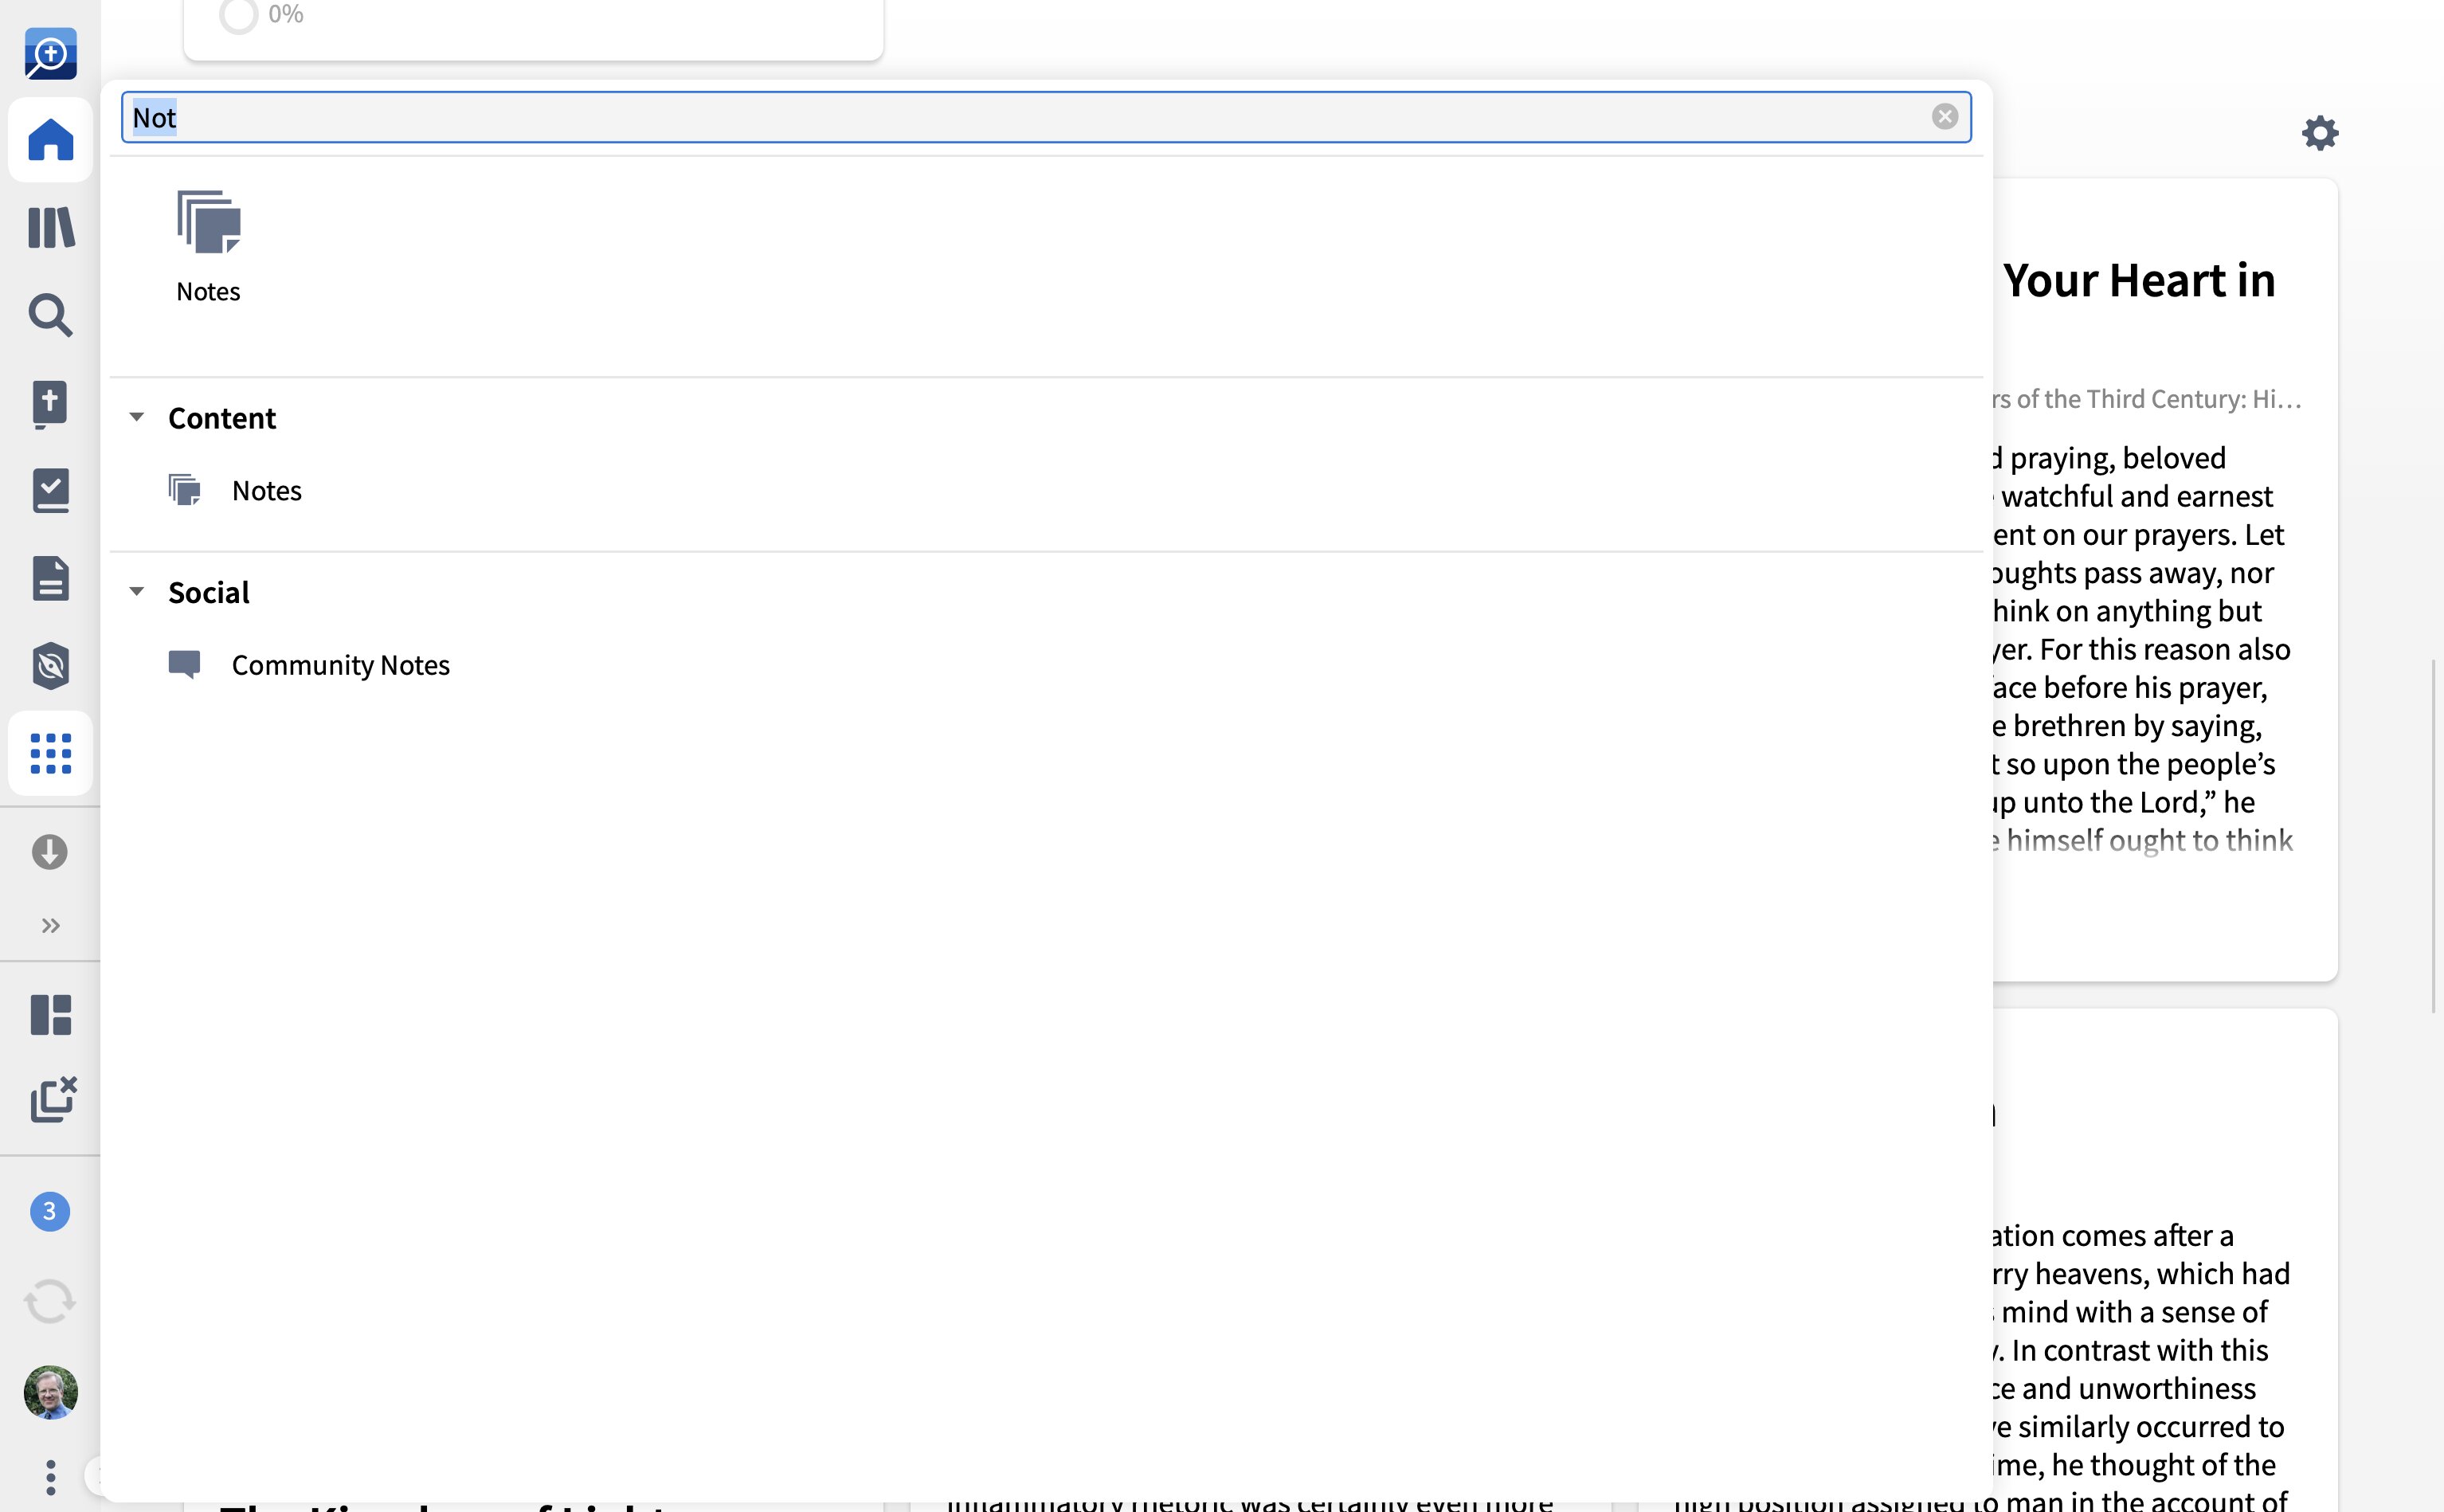
Task: Expand the sidebar shortcuts chevrons
Action: point(50,926)
